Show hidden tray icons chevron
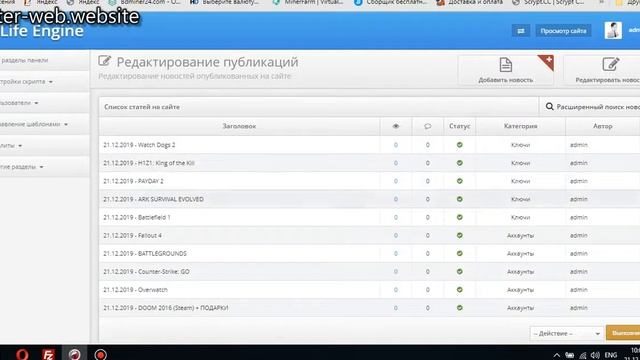Image resolution: width=640 pixels, height=360 pixels. (556, 355)
